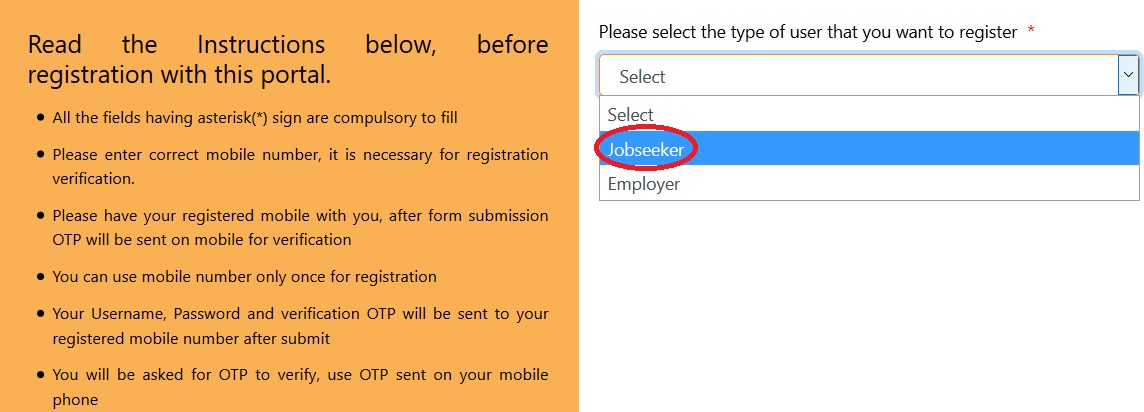Click the 'Please select the type of user' label

808,32
